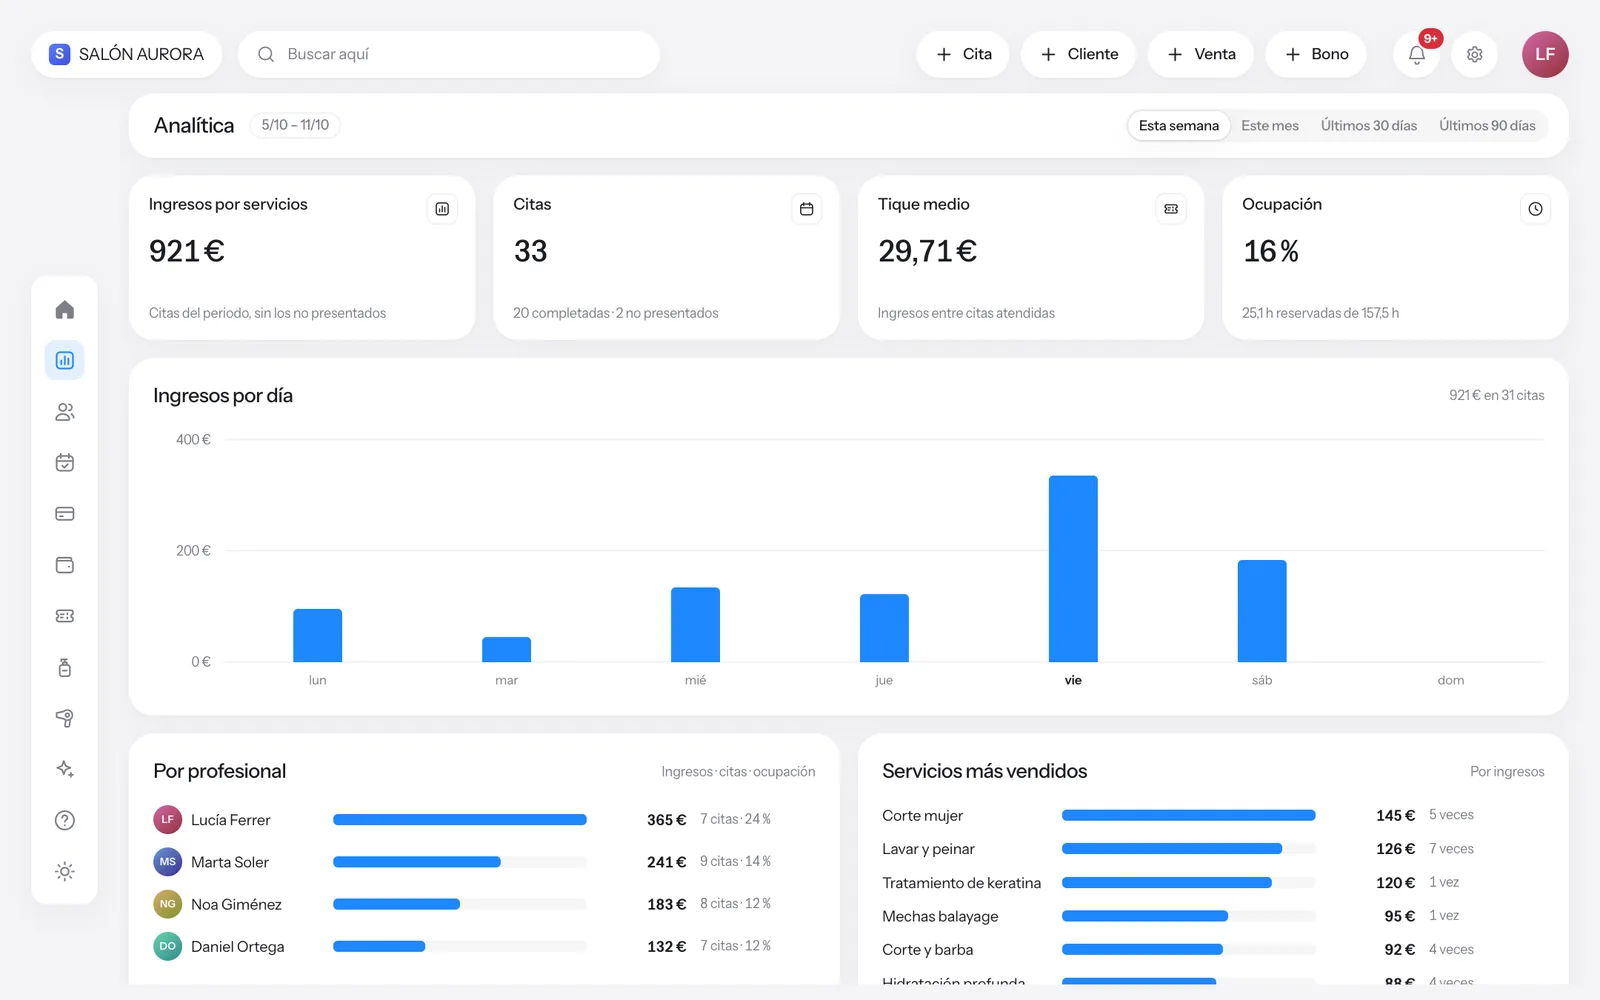Image resolution: width=1600 pixels, height=1000 pixels.
Task: Open the LF user avatar menu
Action: [x=1545, y=54]
